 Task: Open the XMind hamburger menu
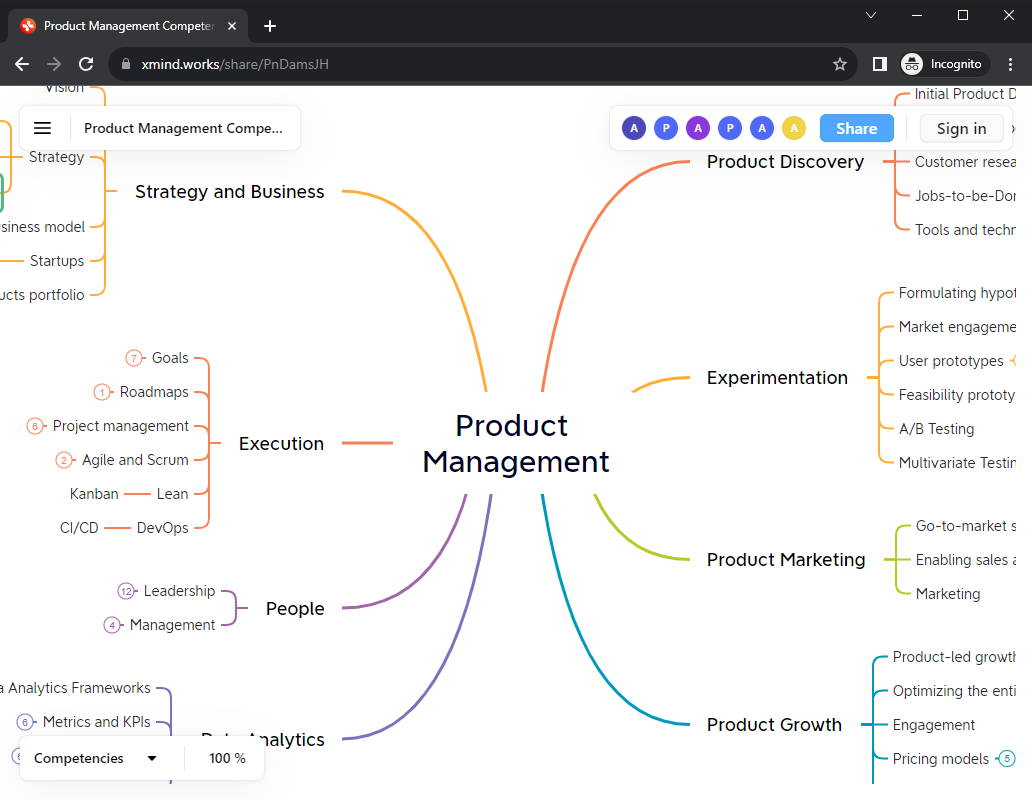(42, 128)
